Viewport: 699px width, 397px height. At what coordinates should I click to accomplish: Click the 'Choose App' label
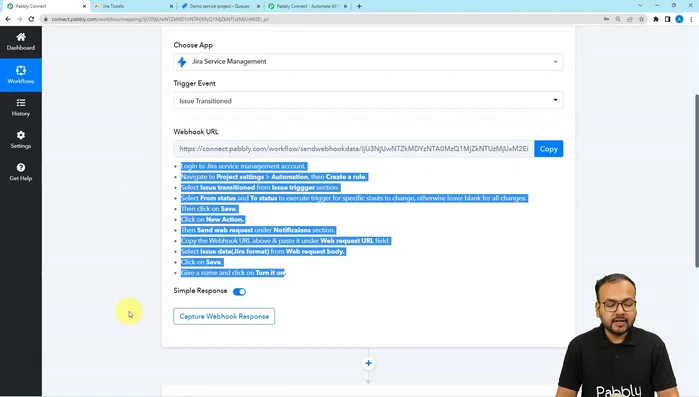(193, 45)
